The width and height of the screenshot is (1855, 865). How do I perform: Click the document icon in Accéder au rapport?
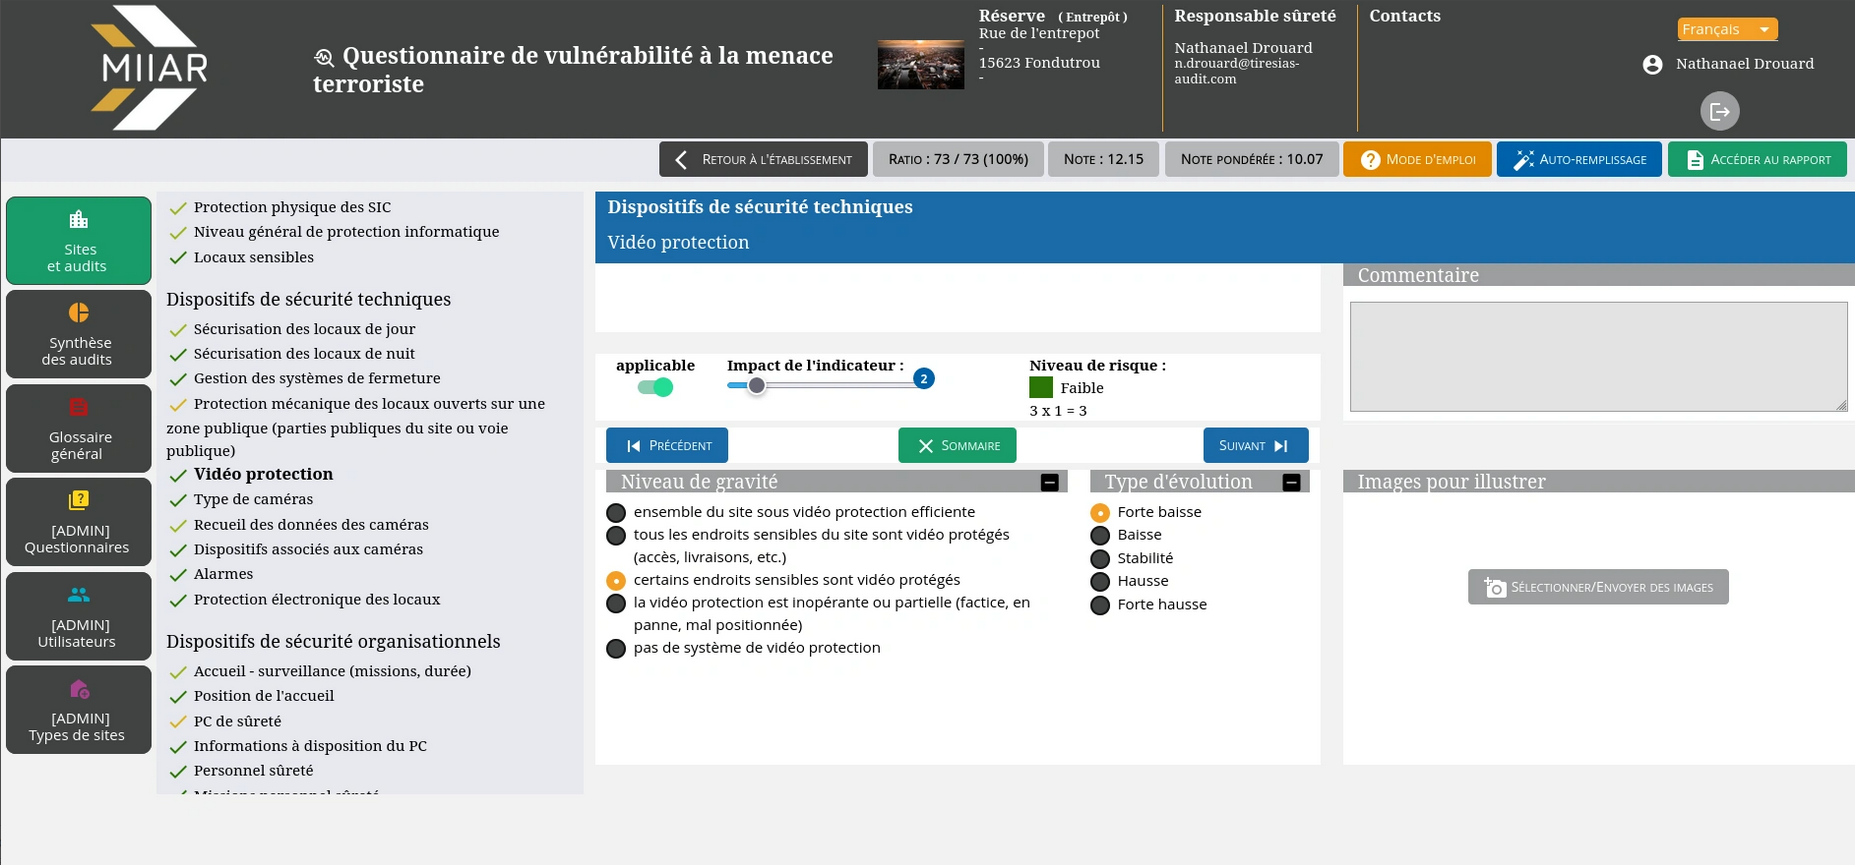click(1695, 160)
